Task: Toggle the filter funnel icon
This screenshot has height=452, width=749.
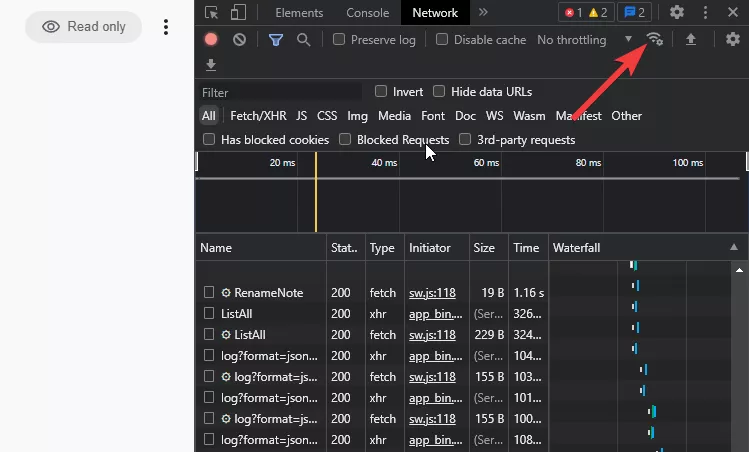Action: (x=276, y=40)
